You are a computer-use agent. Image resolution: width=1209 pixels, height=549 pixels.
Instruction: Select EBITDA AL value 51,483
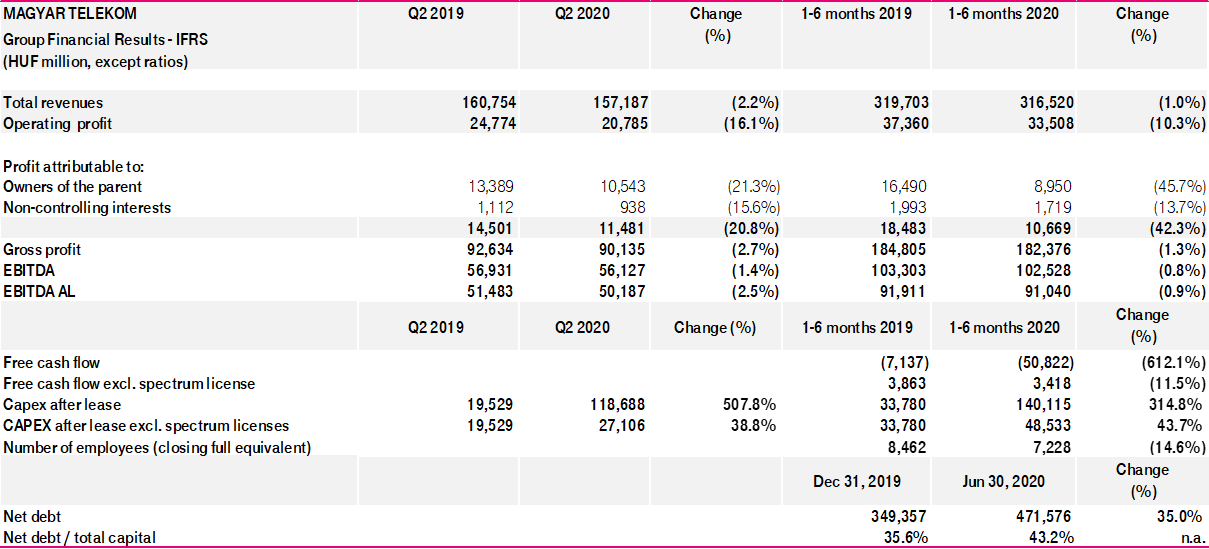pyautogui.click(x=491, y=291)
